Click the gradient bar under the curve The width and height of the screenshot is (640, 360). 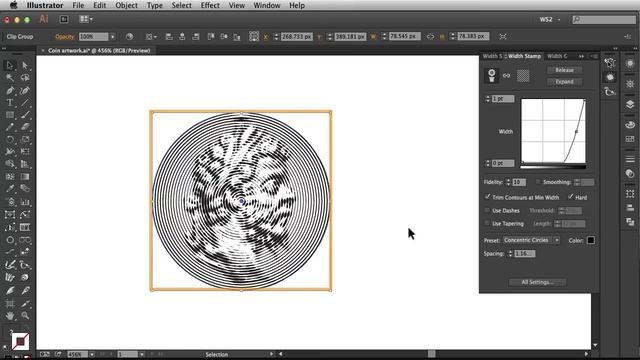pyautogui.click(x=553, y=167)
